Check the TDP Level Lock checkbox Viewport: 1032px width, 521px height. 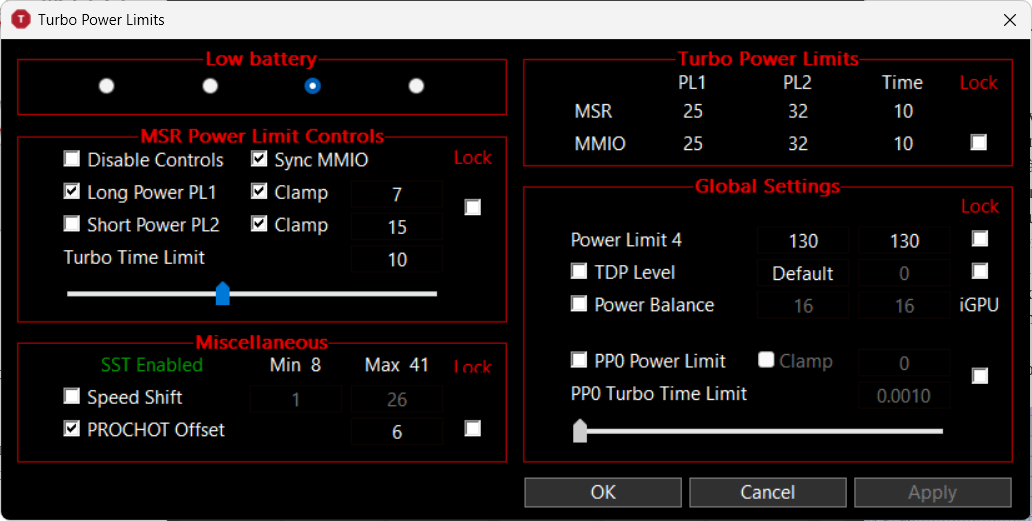[980, 271]
